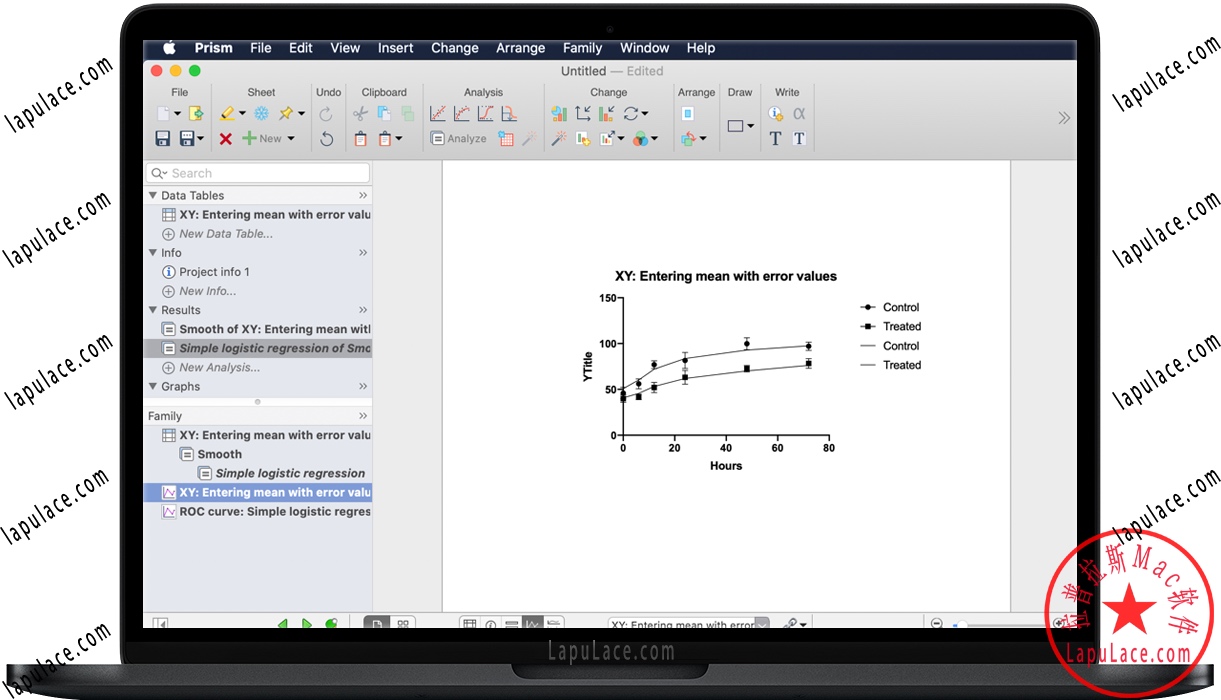Screen dimensions: 1221x700
Task: Click the Hours x-axis title
Action: [x=726, y=465]
